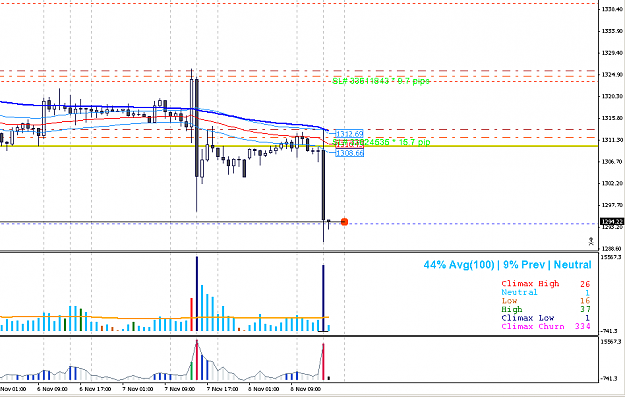Click the 1338.40 price axis label
Viewport: 625px width, 397px height.
tap(613, 9)
